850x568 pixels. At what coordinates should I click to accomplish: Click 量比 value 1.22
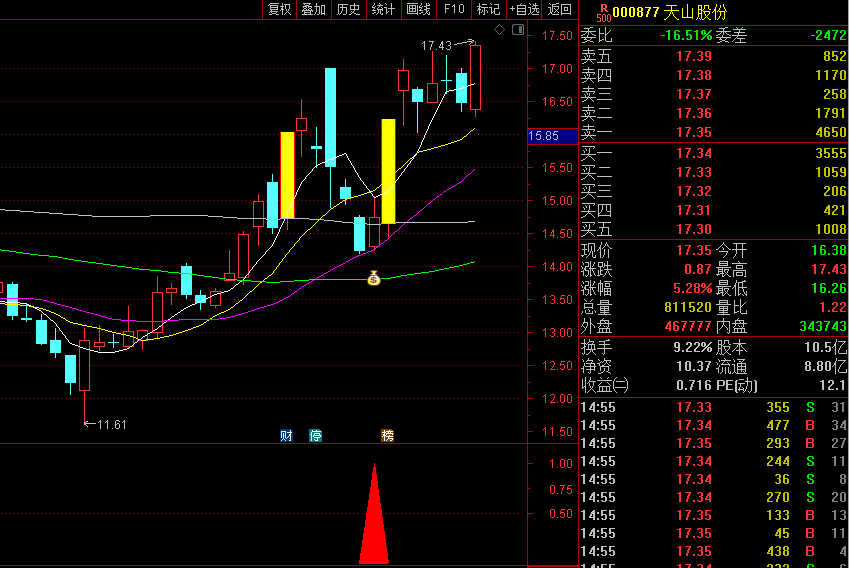coord(832,307)
